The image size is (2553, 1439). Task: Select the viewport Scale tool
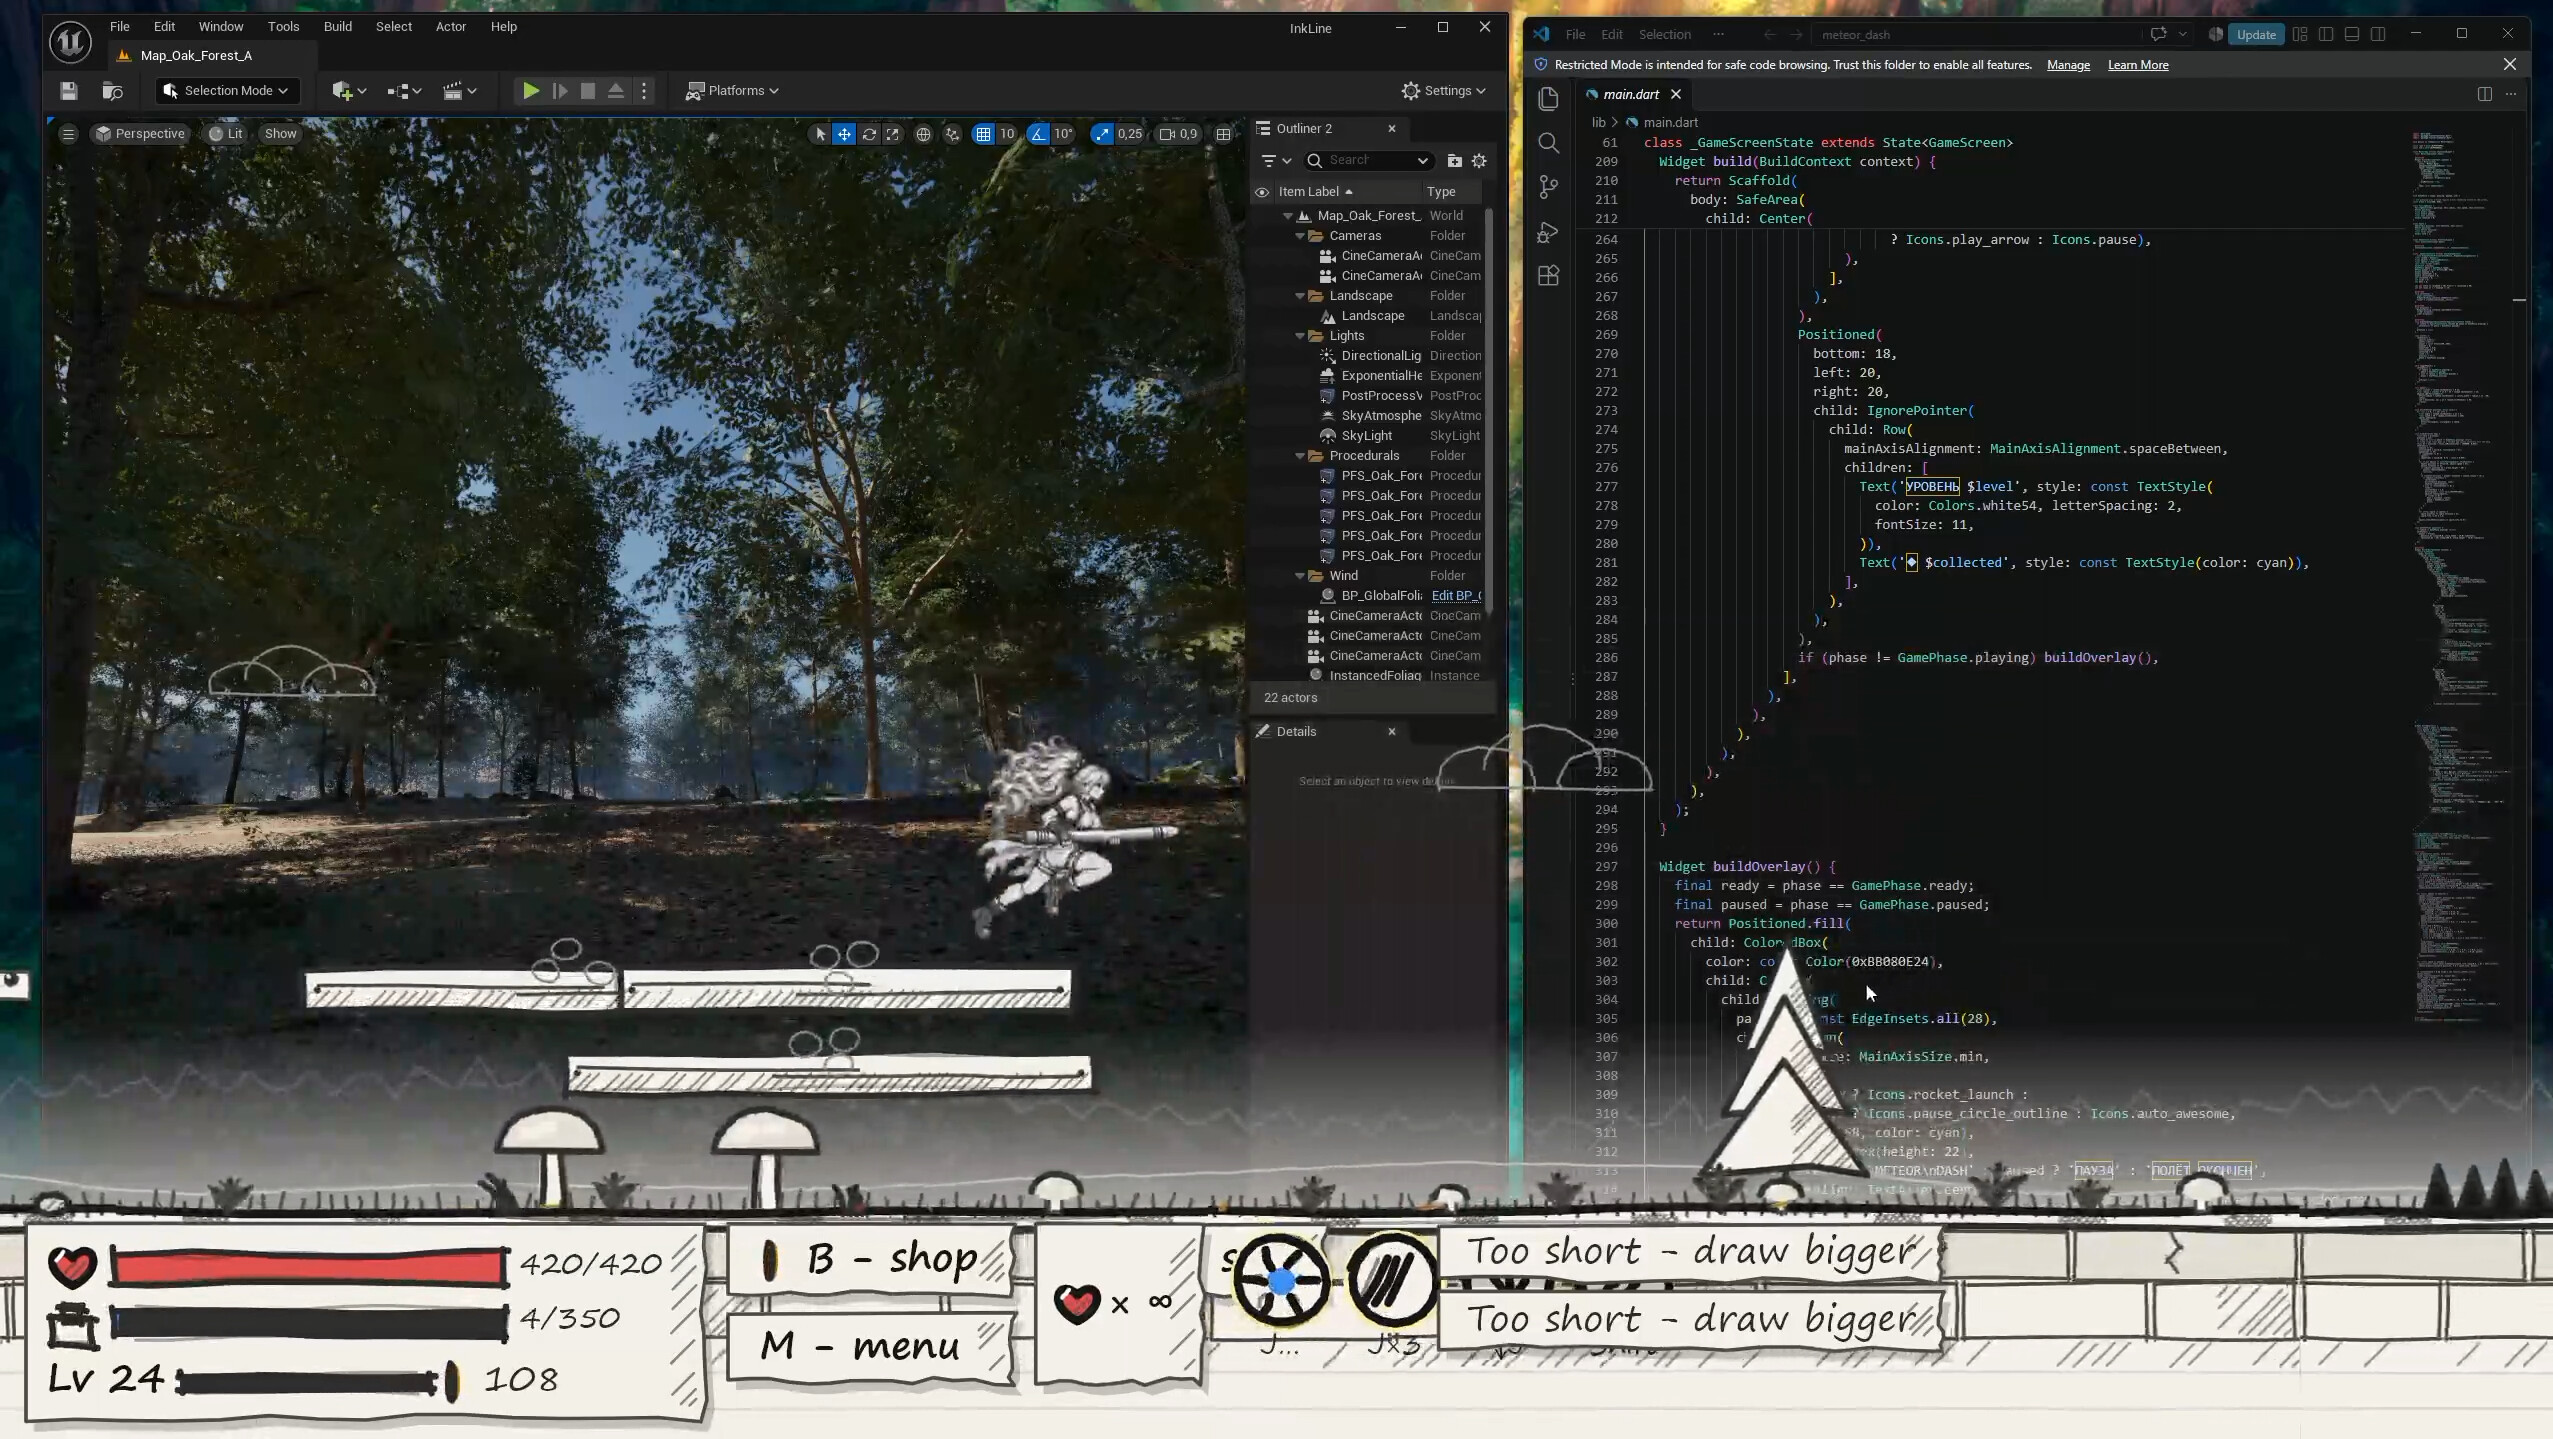[892, 134]
